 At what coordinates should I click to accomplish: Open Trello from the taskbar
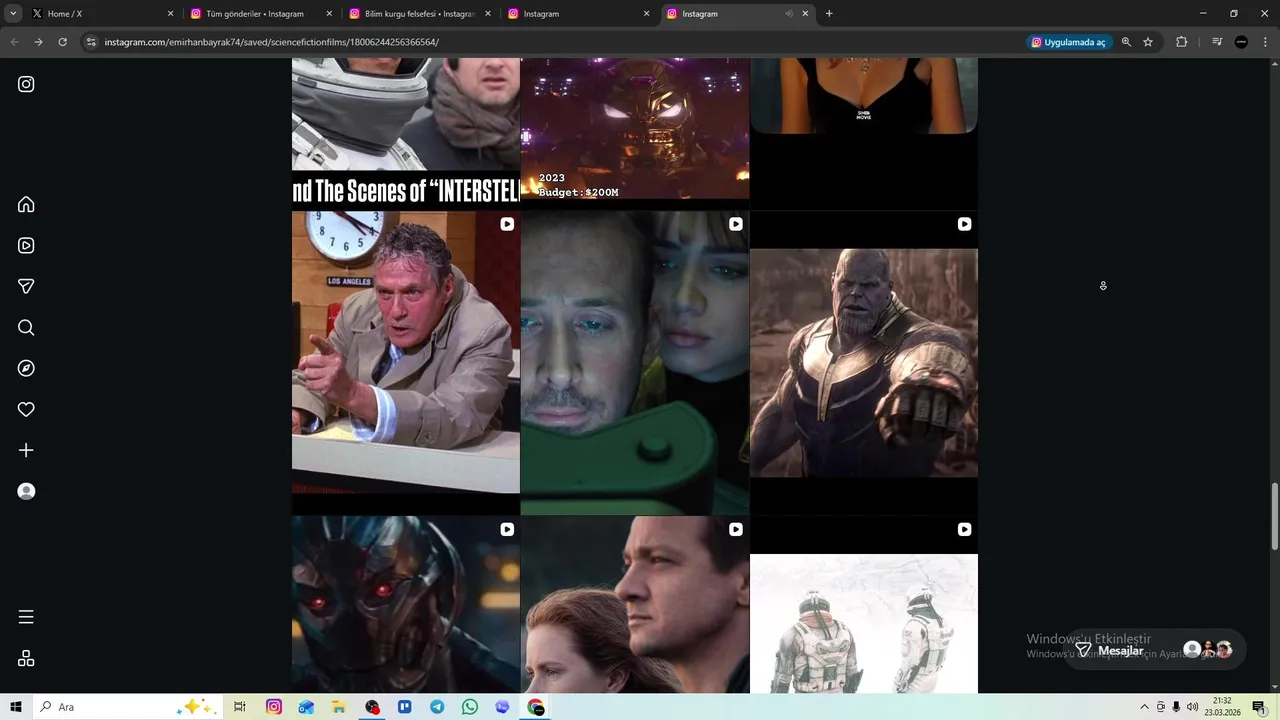(405, 707)
